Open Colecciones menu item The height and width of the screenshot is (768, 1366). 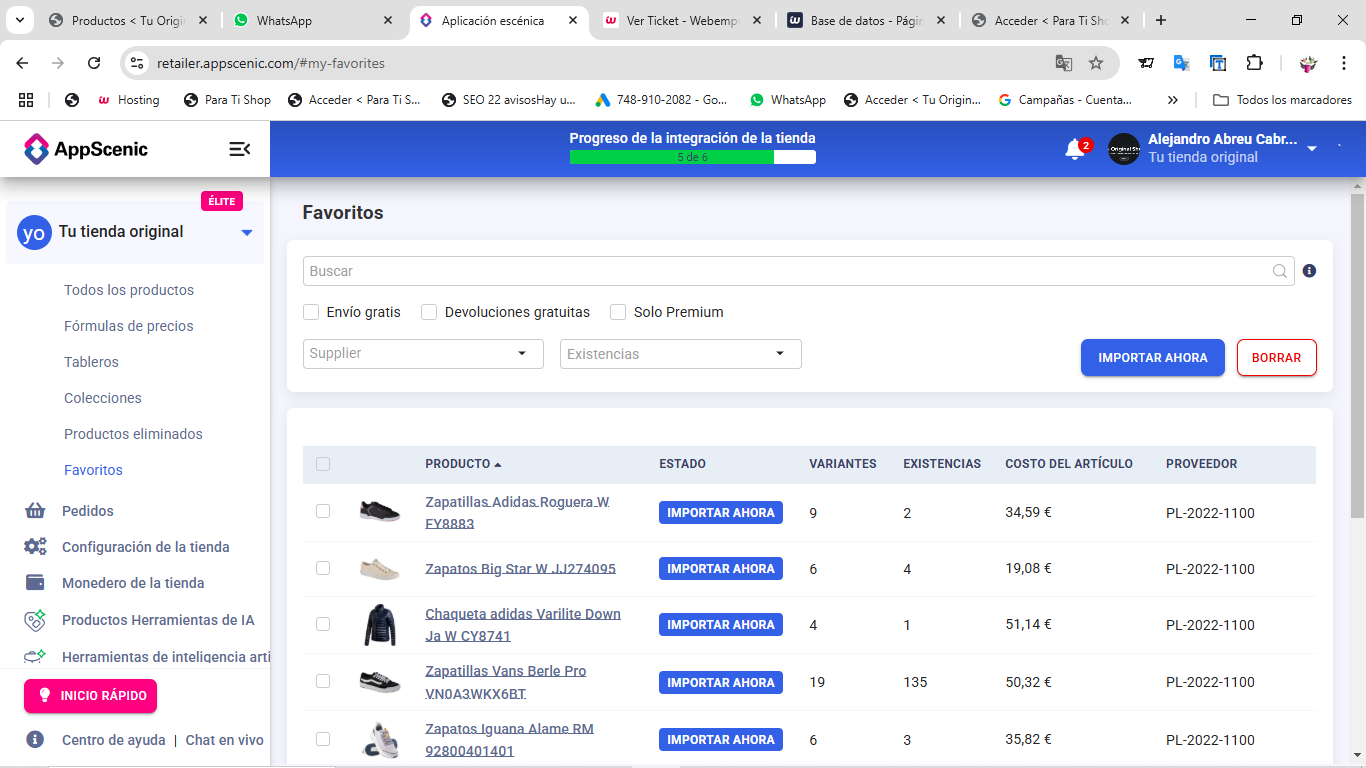tap(103, 398)
